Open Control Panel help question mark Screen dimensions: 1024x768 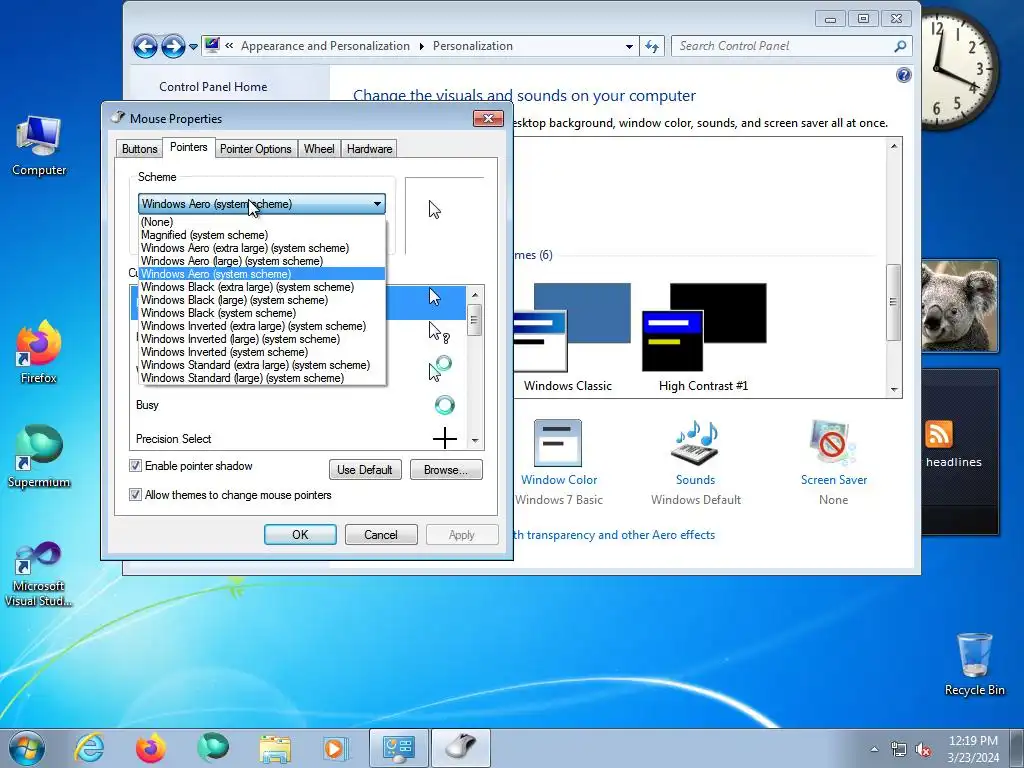903,75
